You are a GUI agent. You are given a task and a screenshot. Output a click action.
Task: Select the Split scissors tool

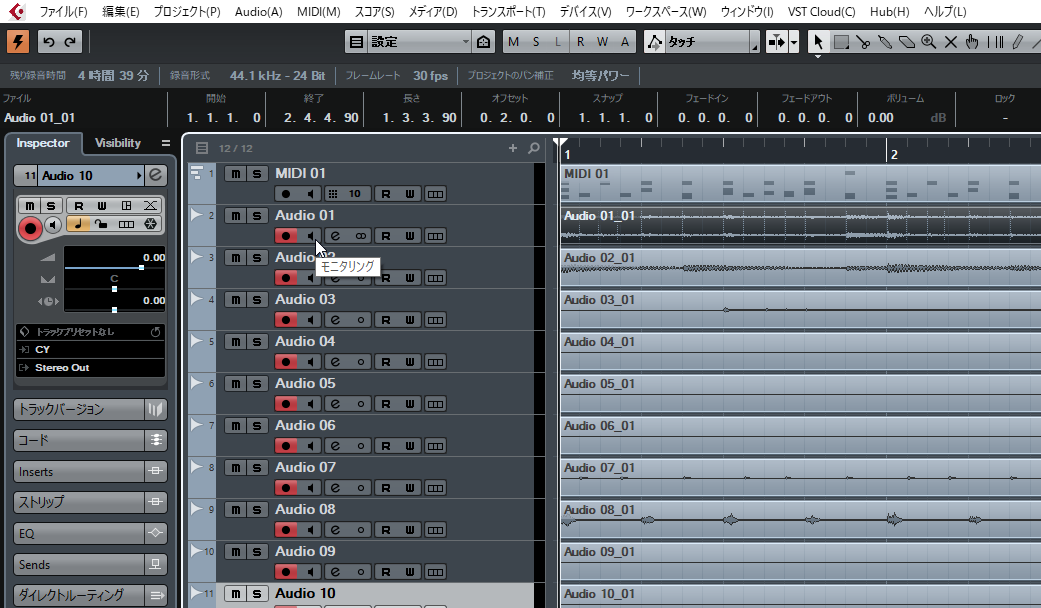(x=863, y=42)
